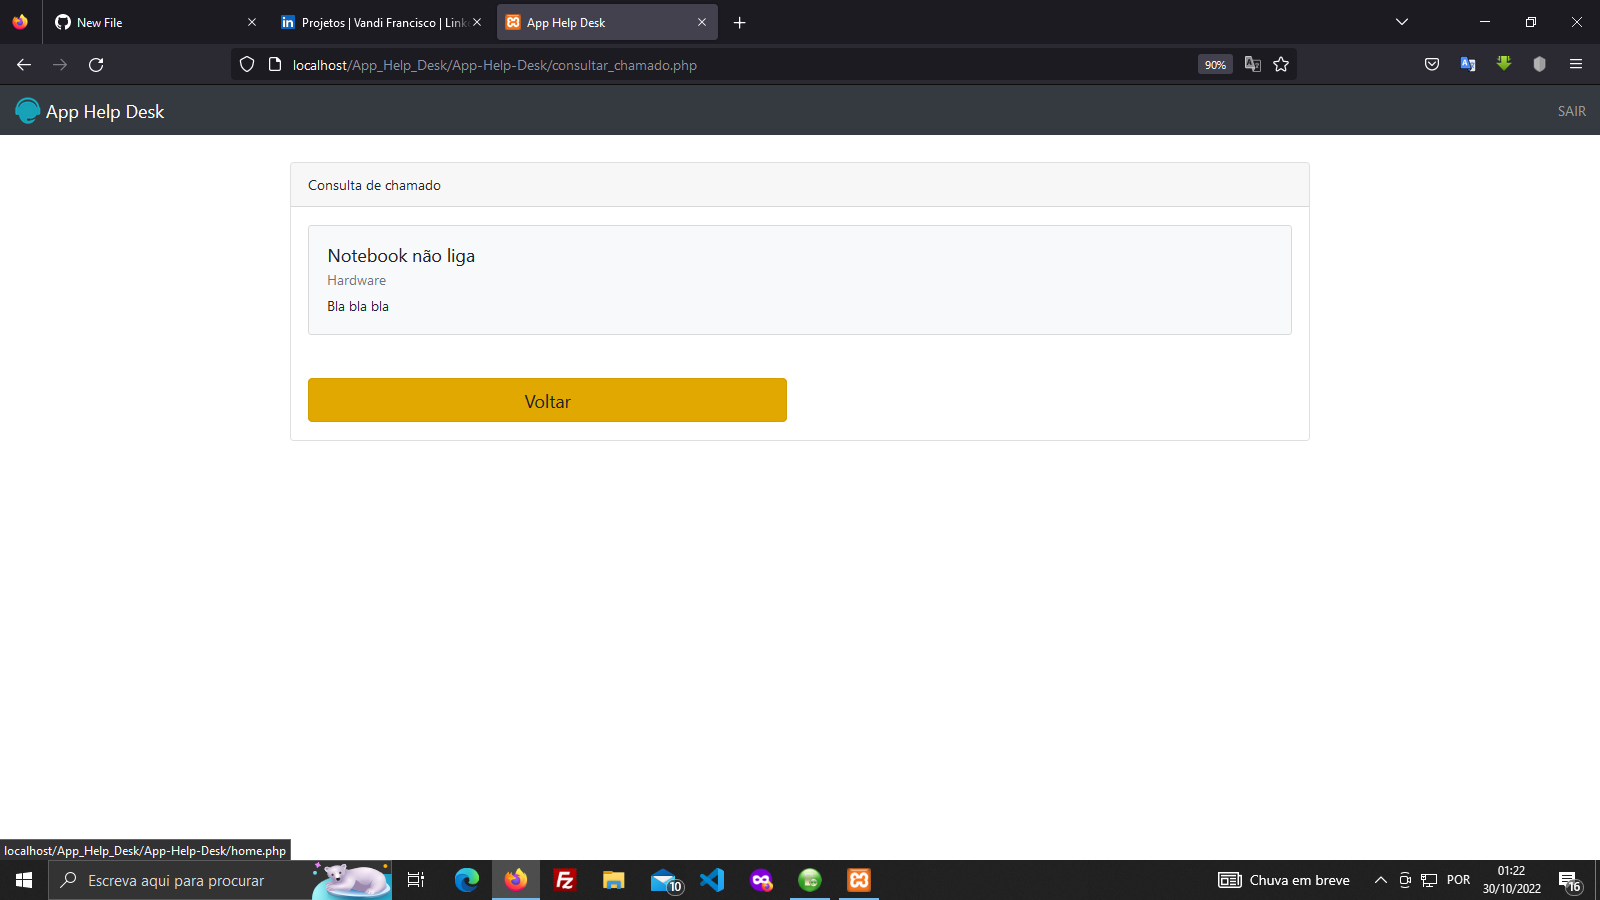Viewport: 1600px width, 900px height.
Task: Open the Firefox application menu (hamburger icon)
Action: click(1576, 64)
